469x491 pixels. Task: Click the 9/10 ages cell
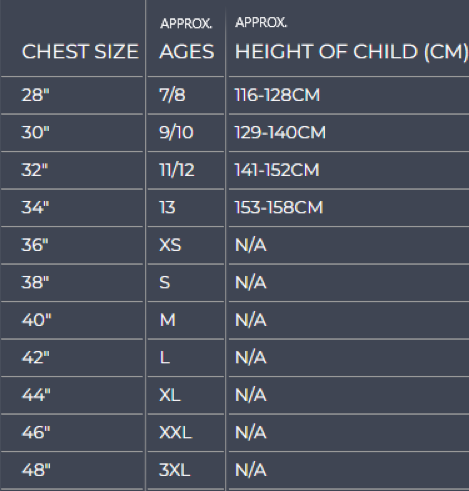176,132
